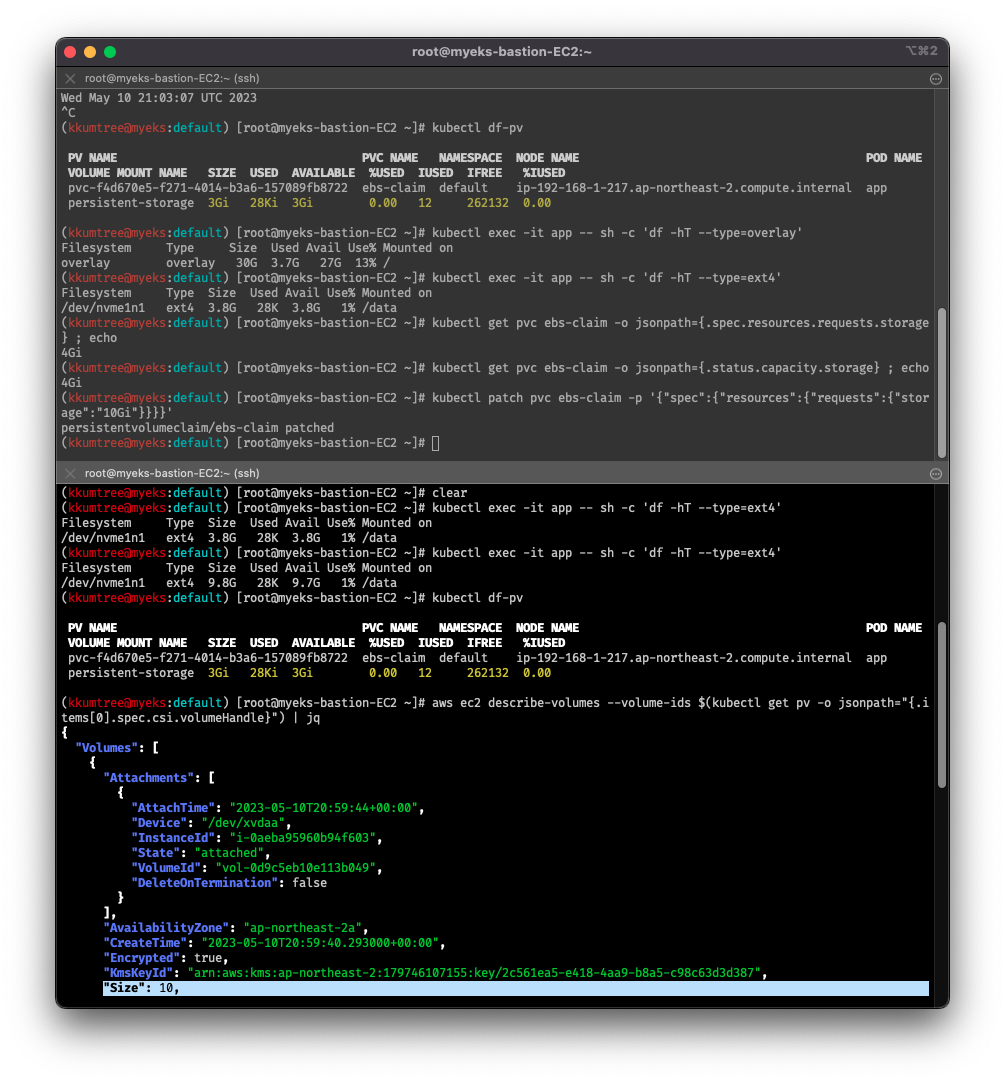This screenshot has width=1005, height=1082.
Task: Click the window title 'root@myeks-bastion-EC2:~'
Action: 502,52
